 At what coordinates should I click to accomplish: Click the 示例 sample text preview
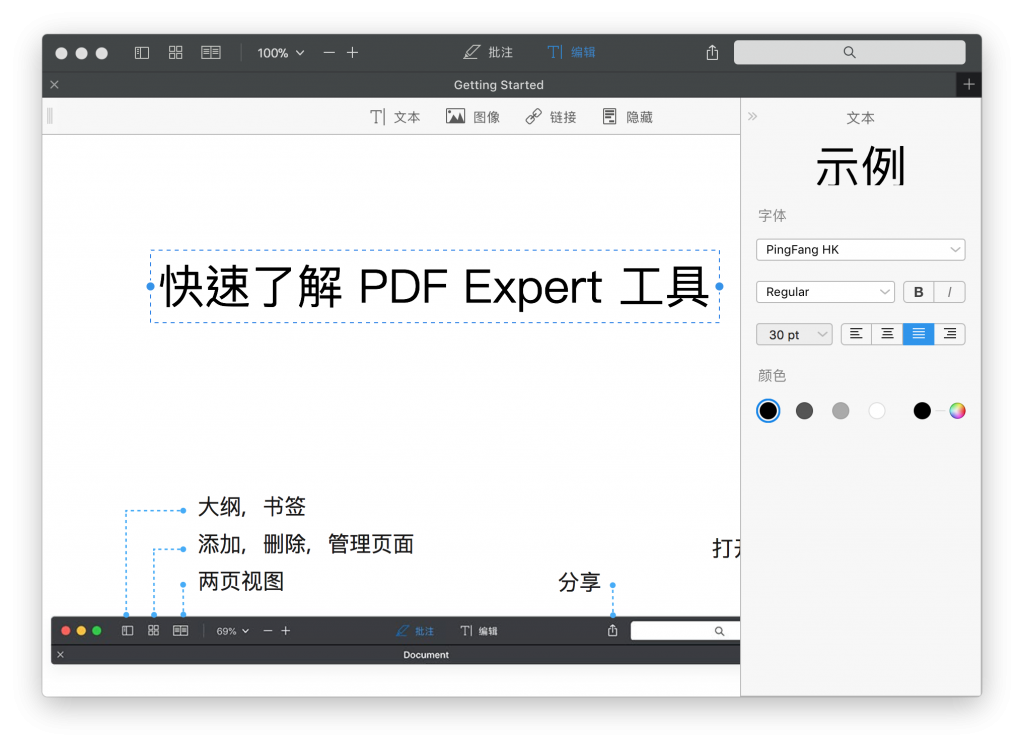point(861,167)
